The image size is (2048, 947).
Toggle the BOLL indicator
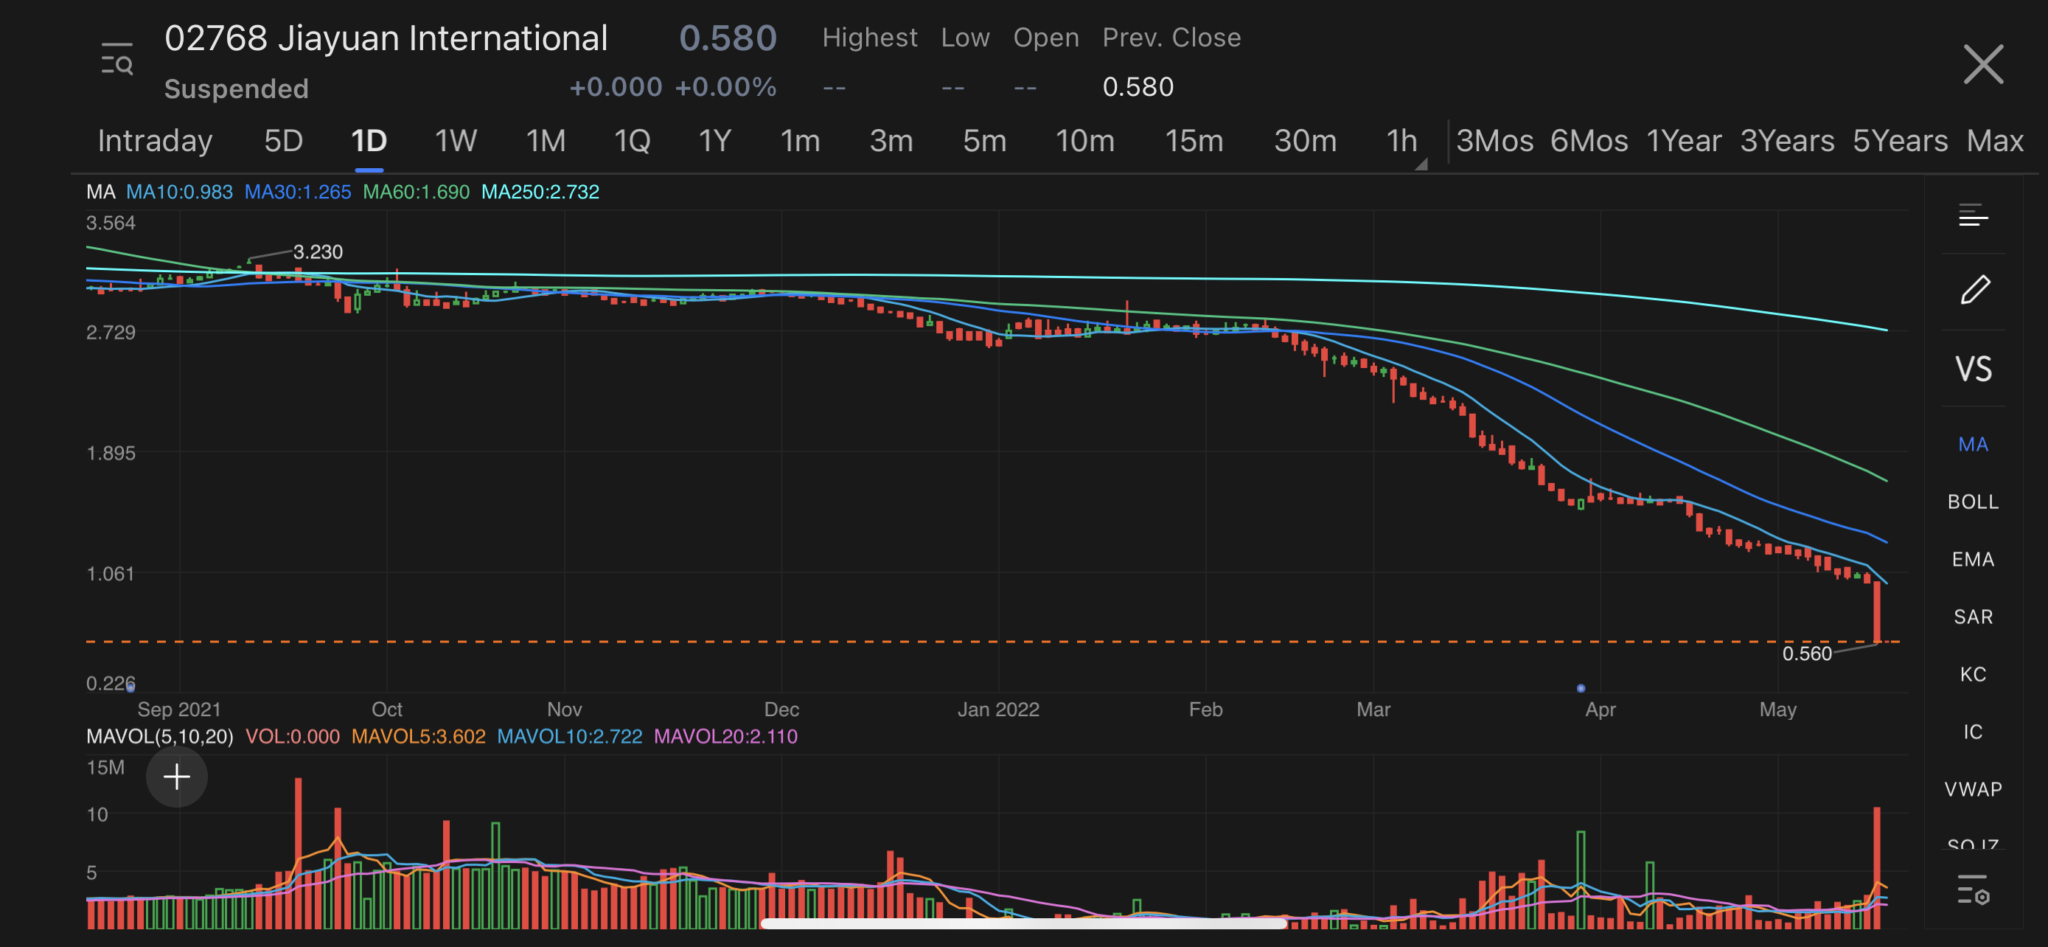1973,502
